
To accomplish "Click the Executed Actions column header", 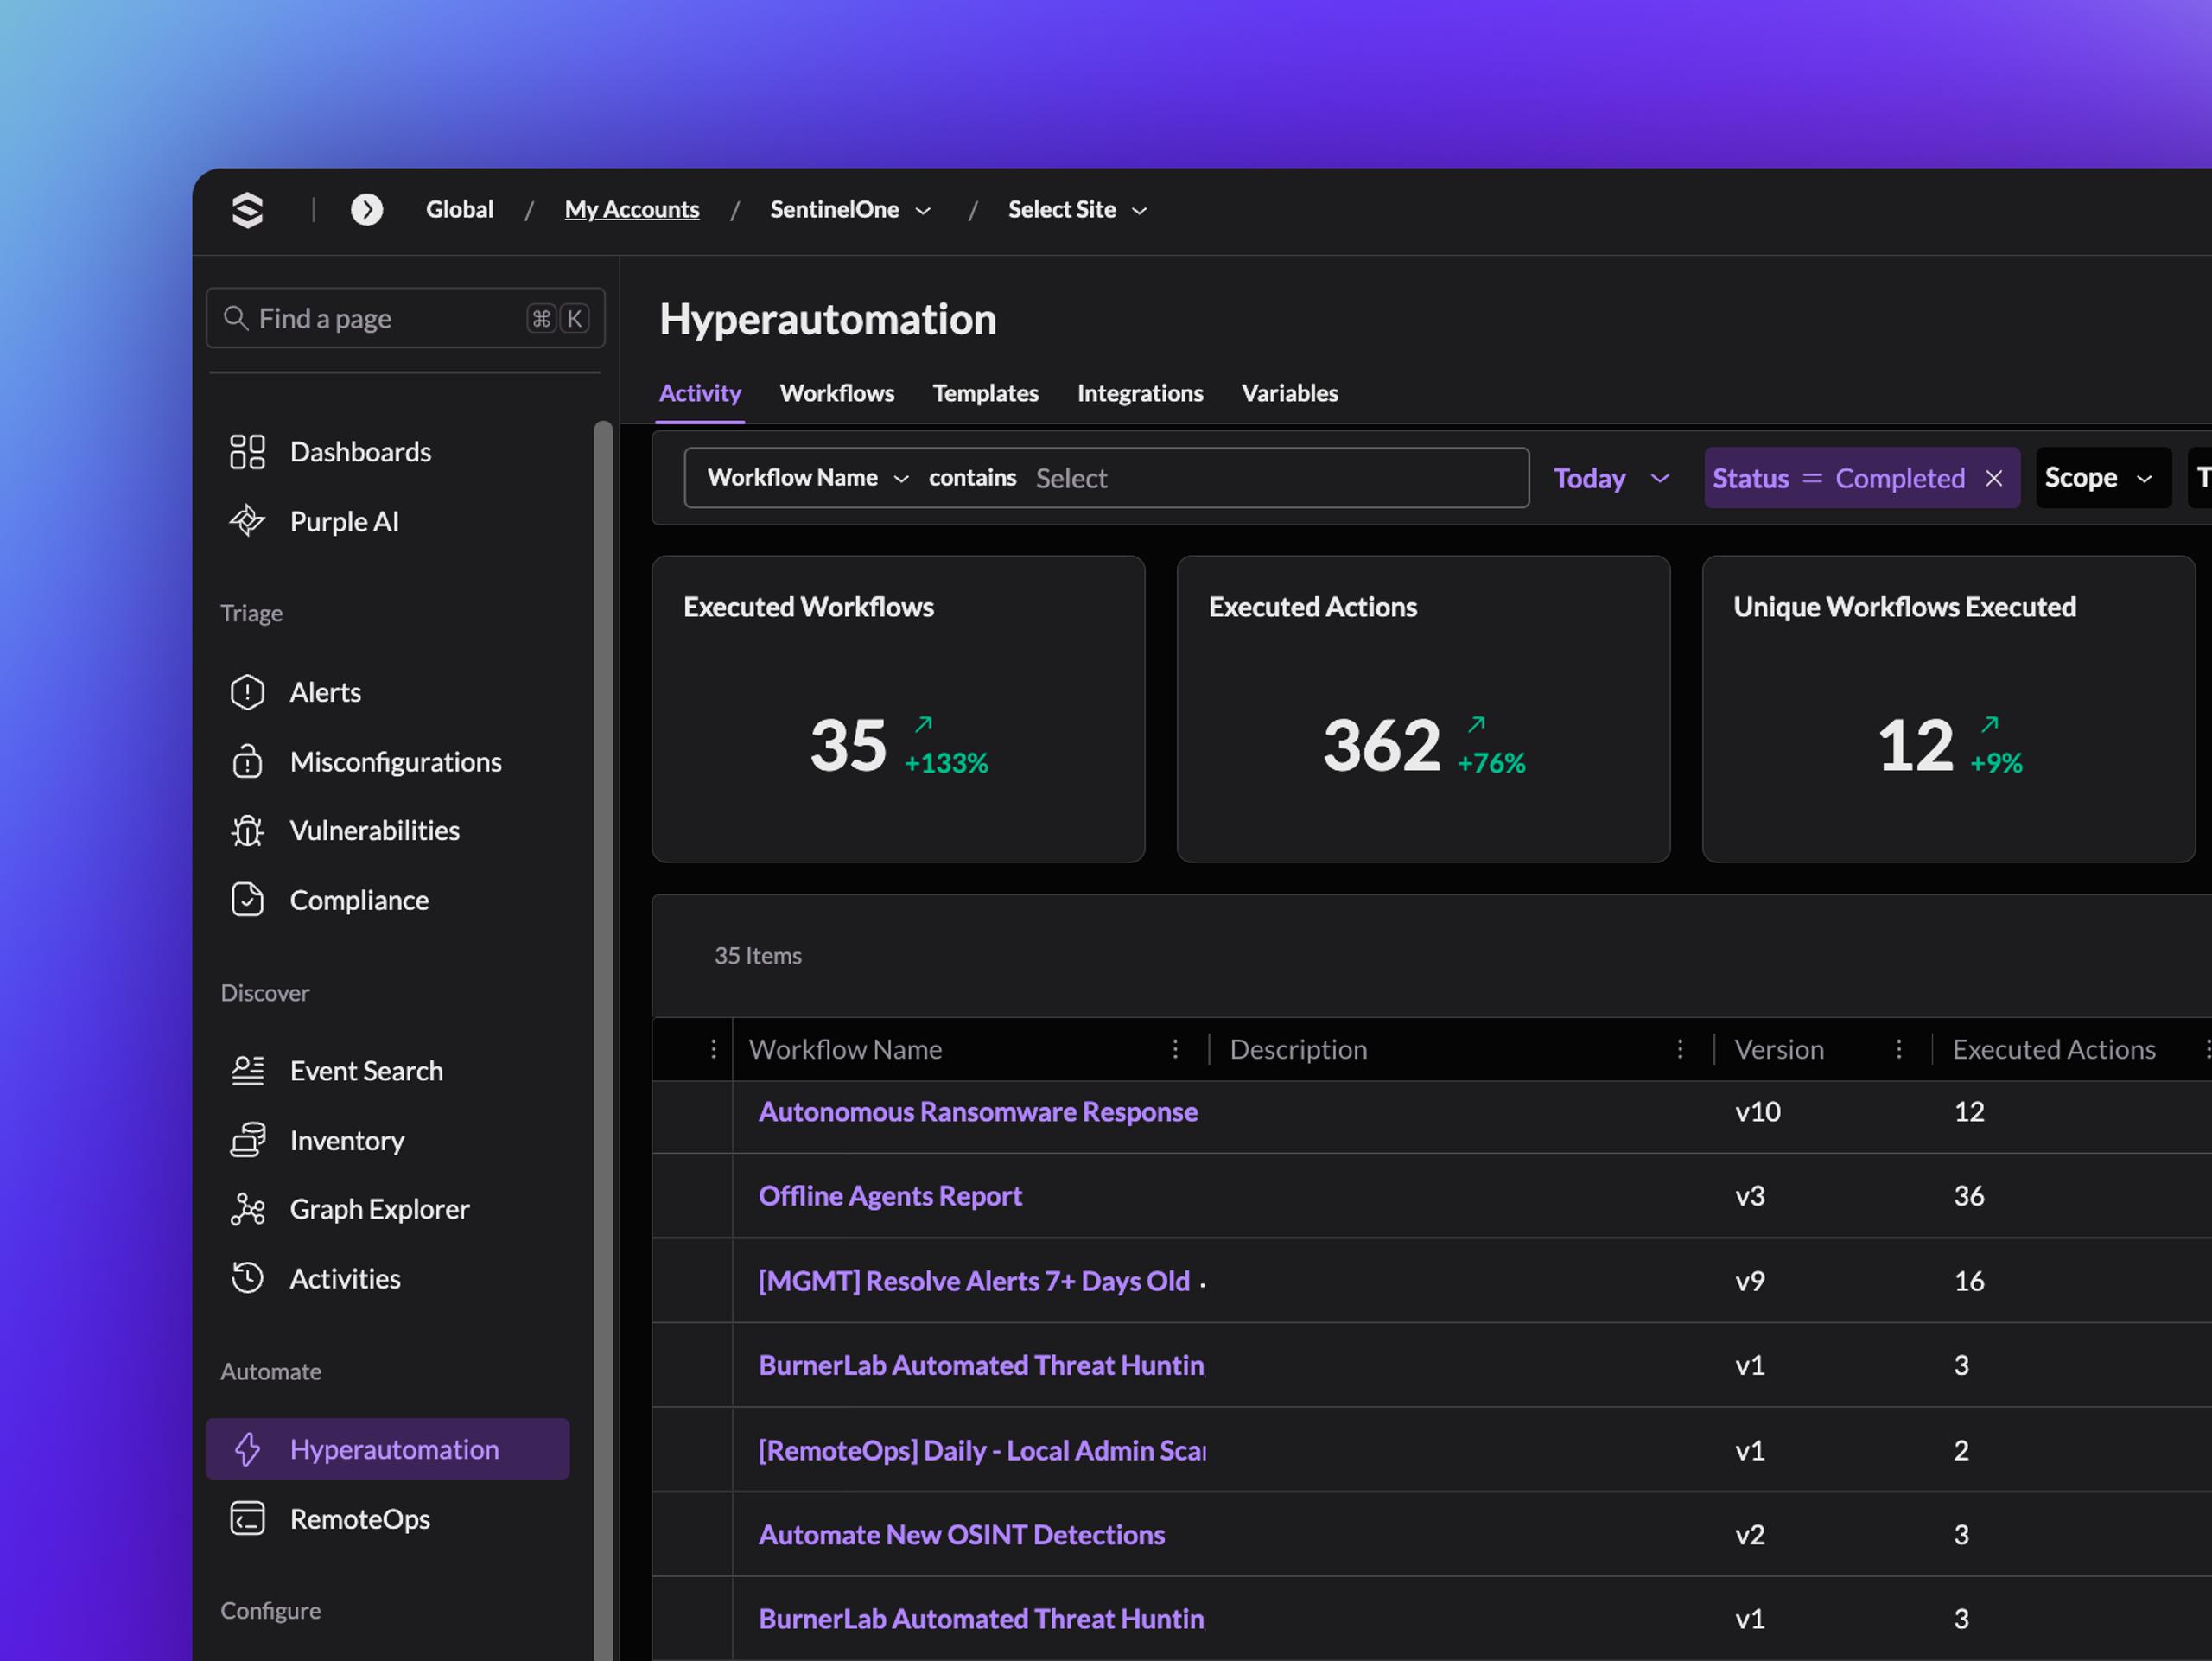I will 2054,1049.
